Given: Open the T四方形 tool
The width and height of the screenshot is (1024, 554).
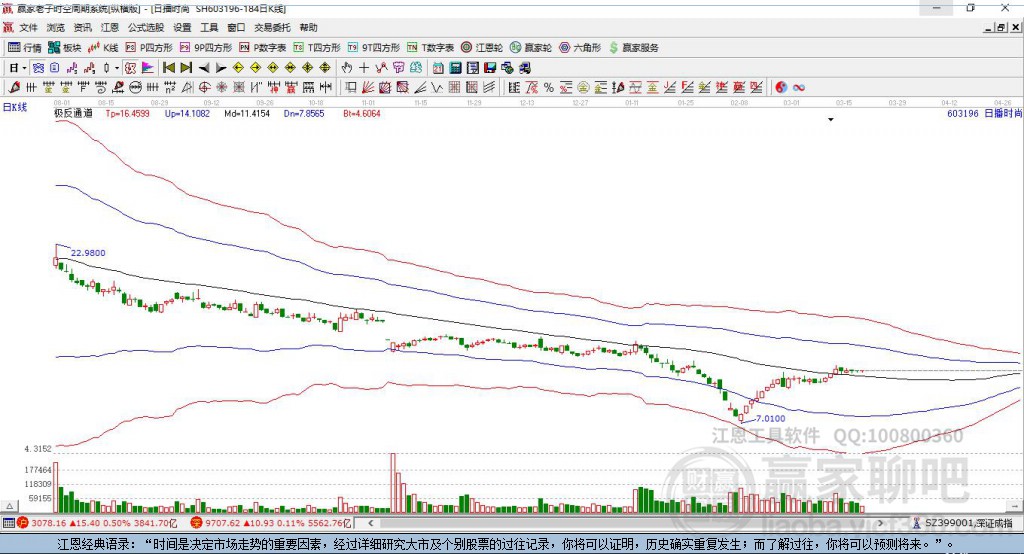Looking at the screenshot, I should point(317,48).
